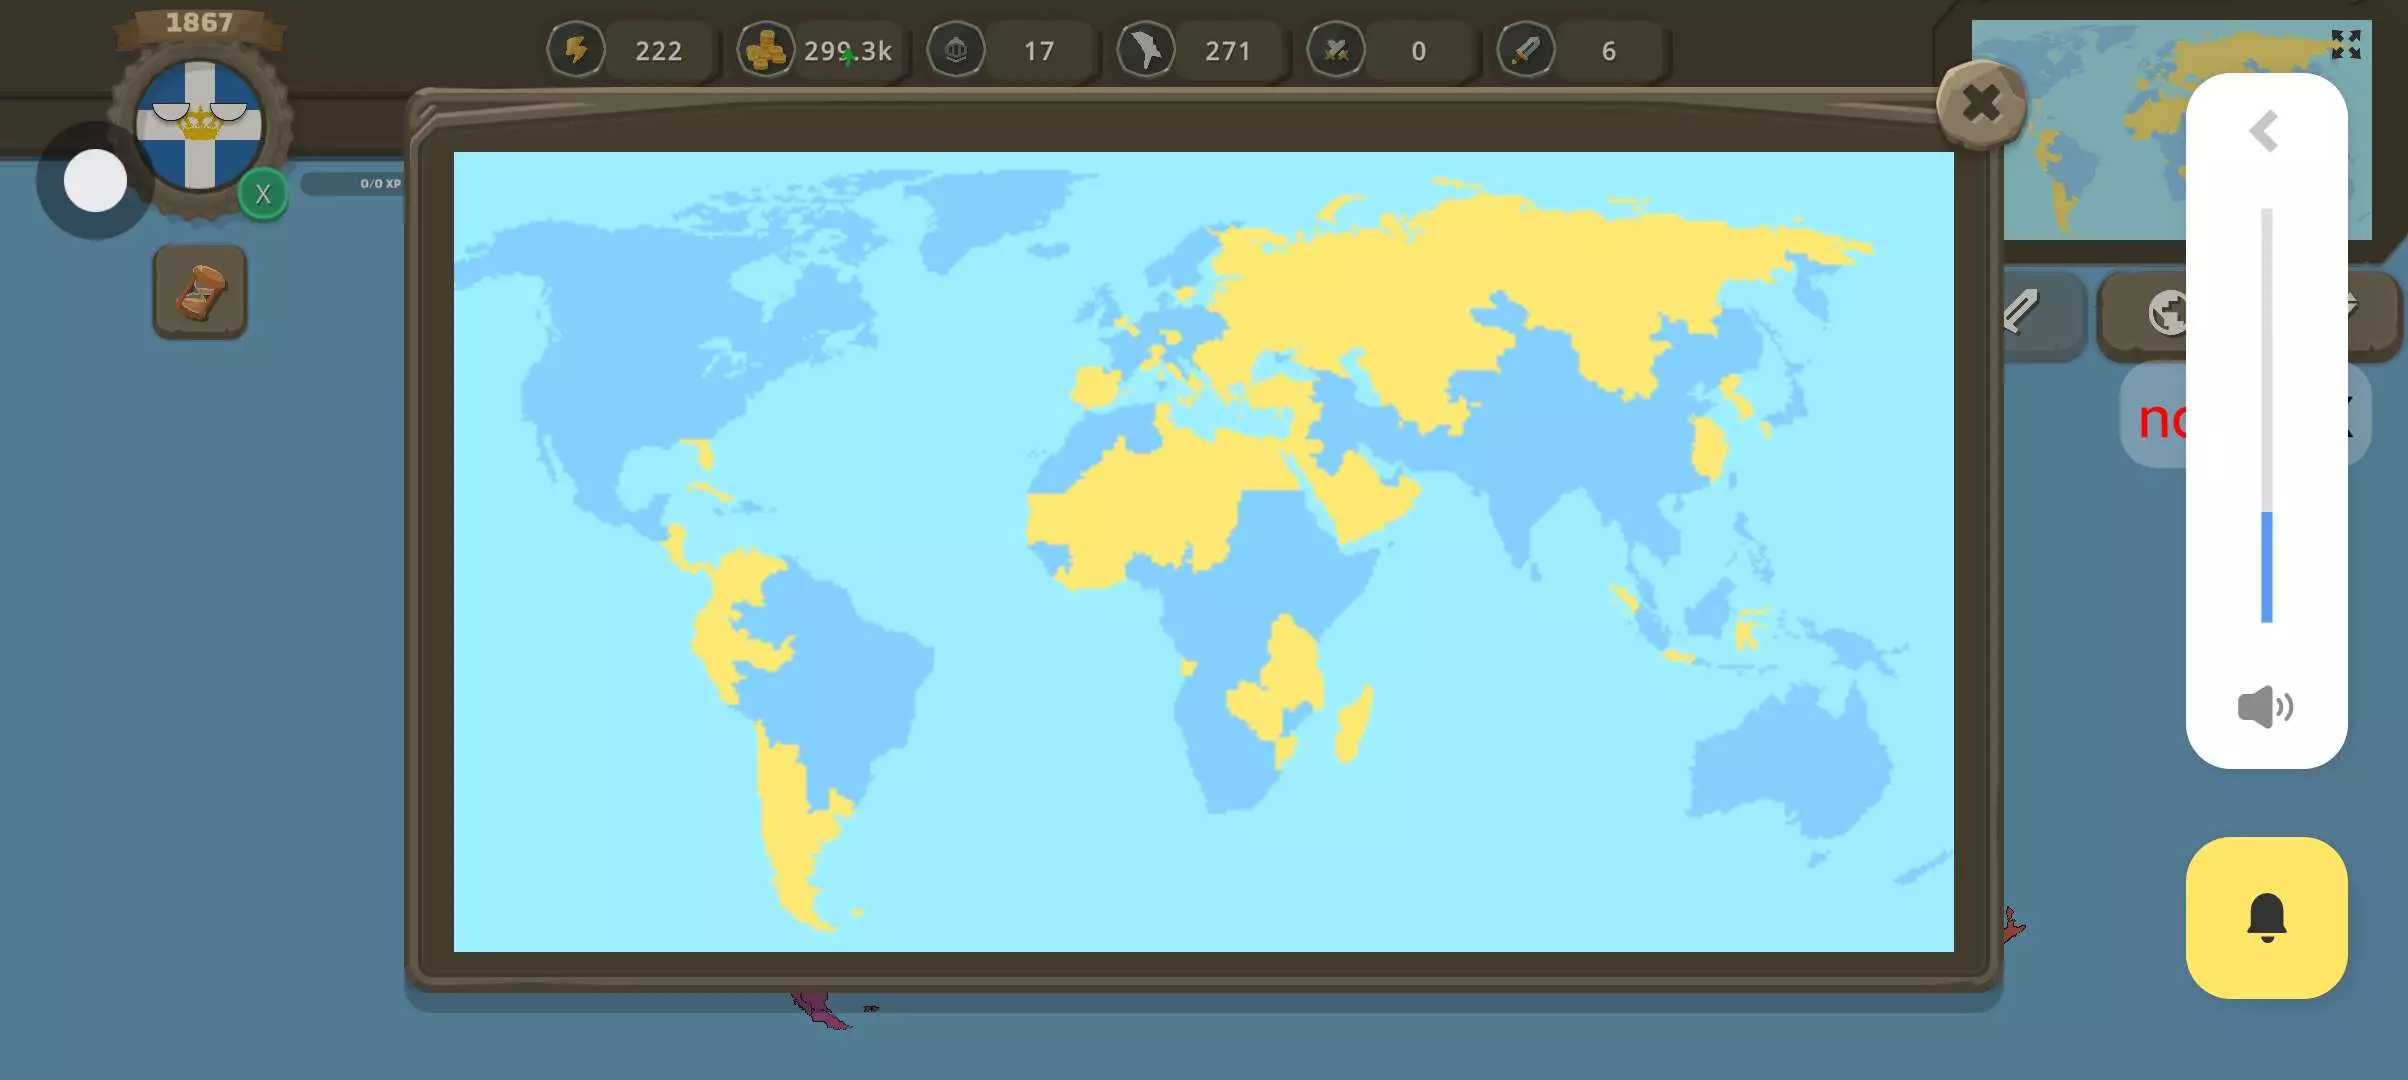Collapse volume panel with left chevron

[2264, 131]
